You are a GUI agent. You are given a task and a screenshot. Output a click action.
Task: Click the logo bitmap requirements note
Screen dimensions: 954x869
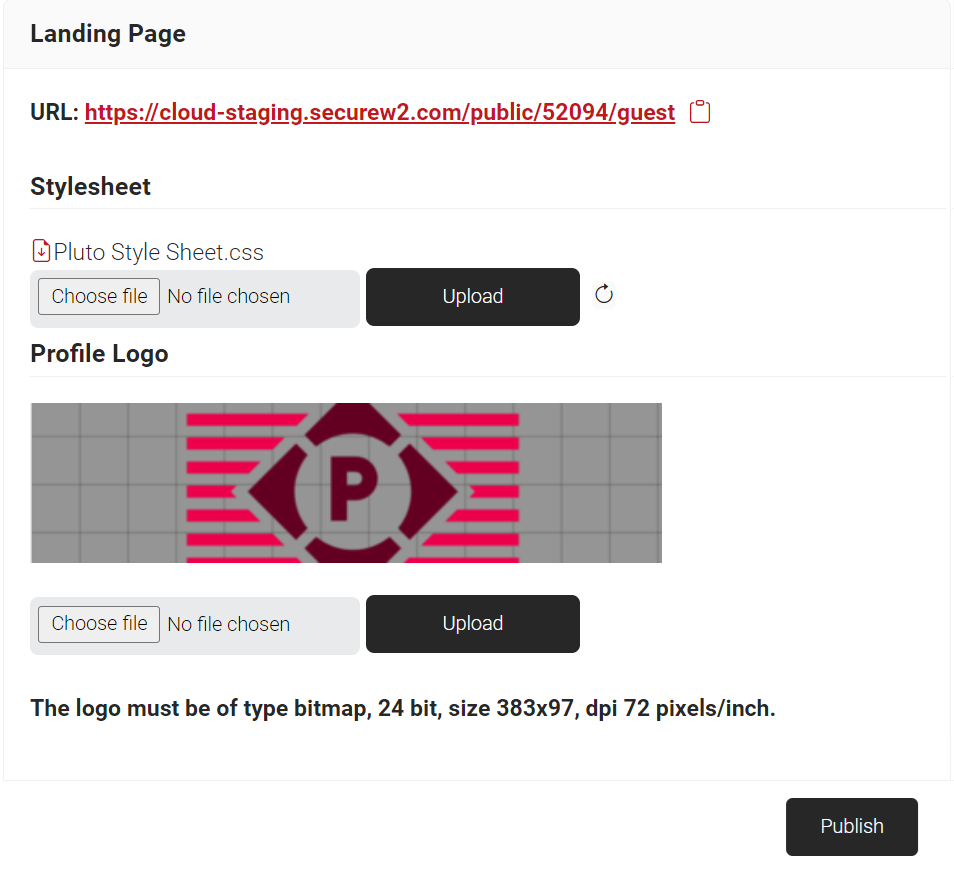click(x=403, y=709)
